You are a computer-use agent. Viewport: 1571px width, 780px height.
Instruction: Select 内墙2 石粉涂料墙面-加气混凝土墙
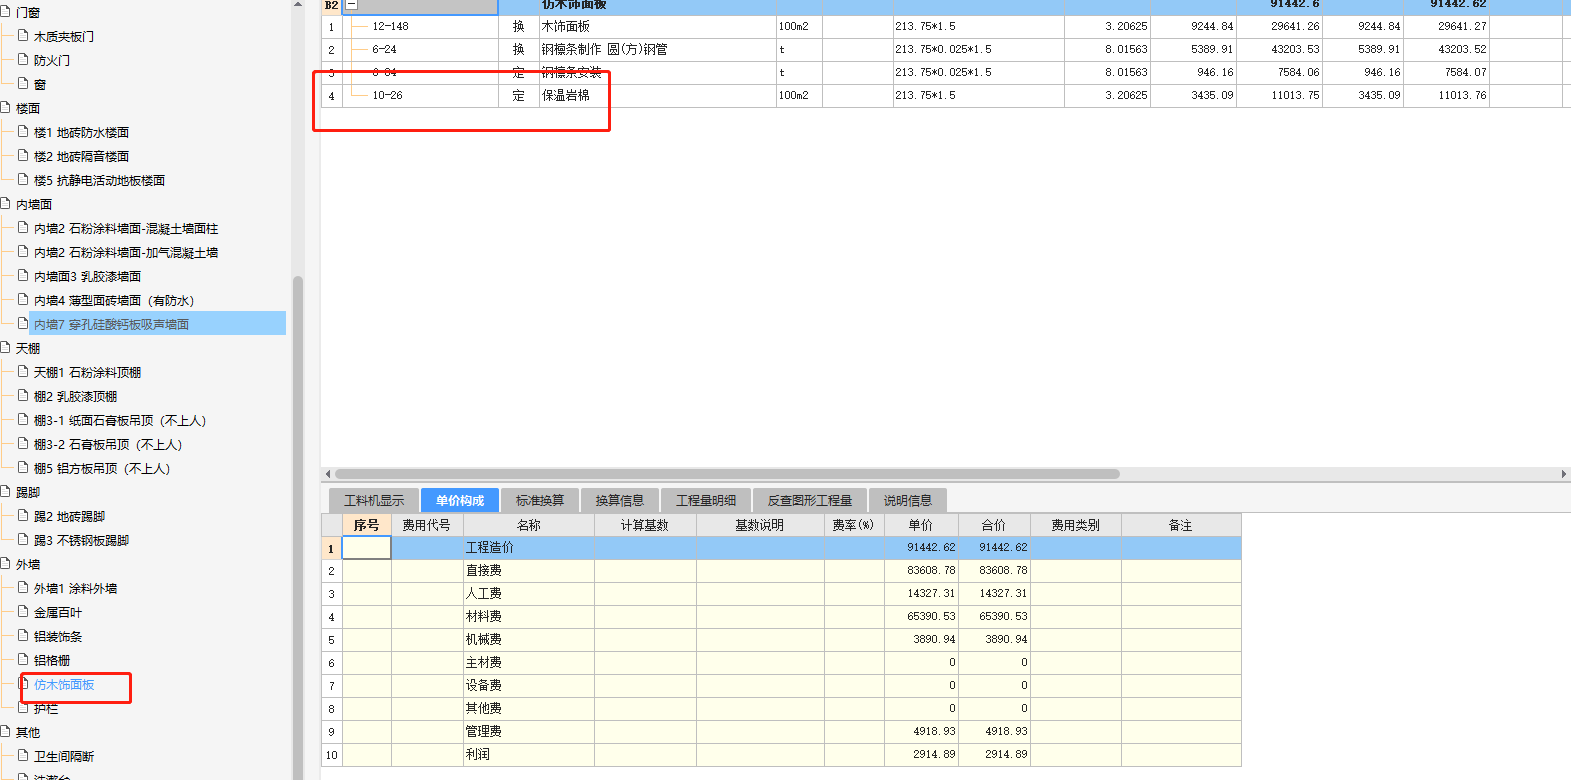tap(126, 253)
